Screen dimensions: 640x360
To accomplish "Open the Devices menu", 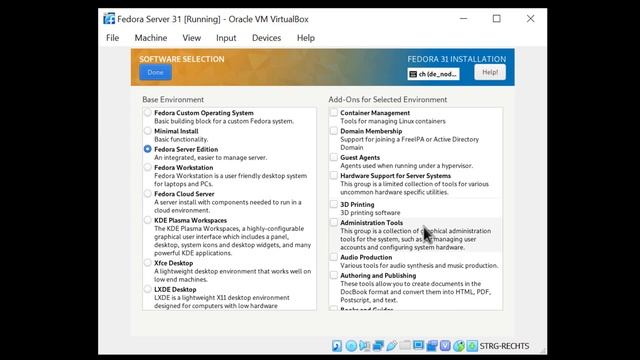I will (267, 38).
